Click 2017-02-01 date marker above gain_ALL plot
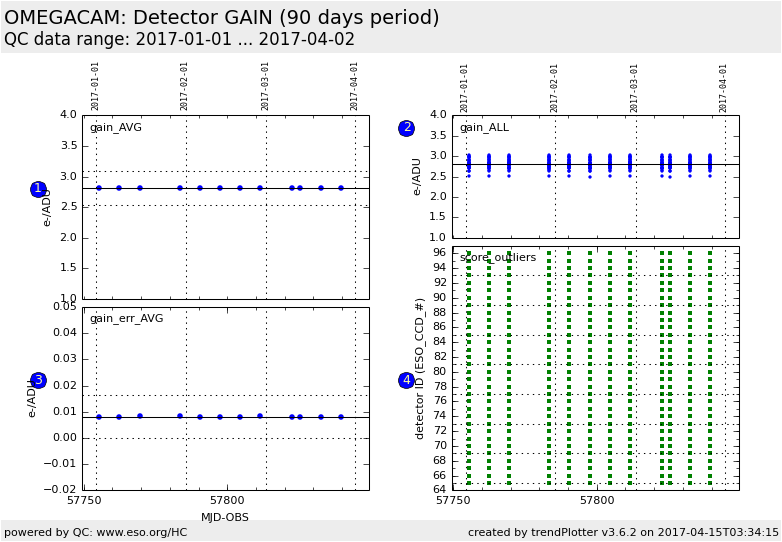 pyautogui.click(x=554, y=88)
